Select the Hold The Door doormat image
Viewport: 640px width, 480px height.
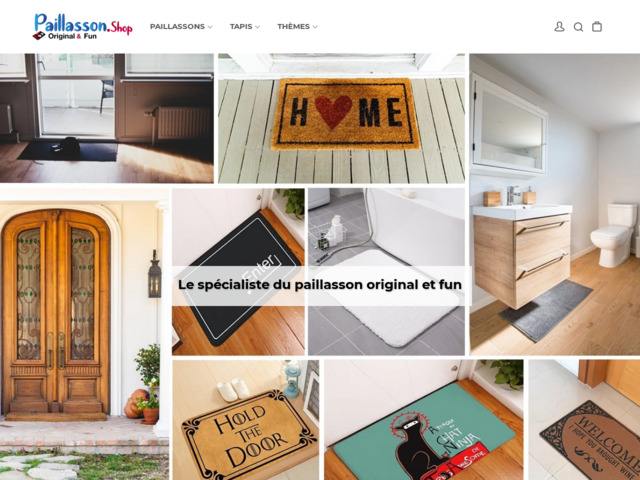(245, 420)
